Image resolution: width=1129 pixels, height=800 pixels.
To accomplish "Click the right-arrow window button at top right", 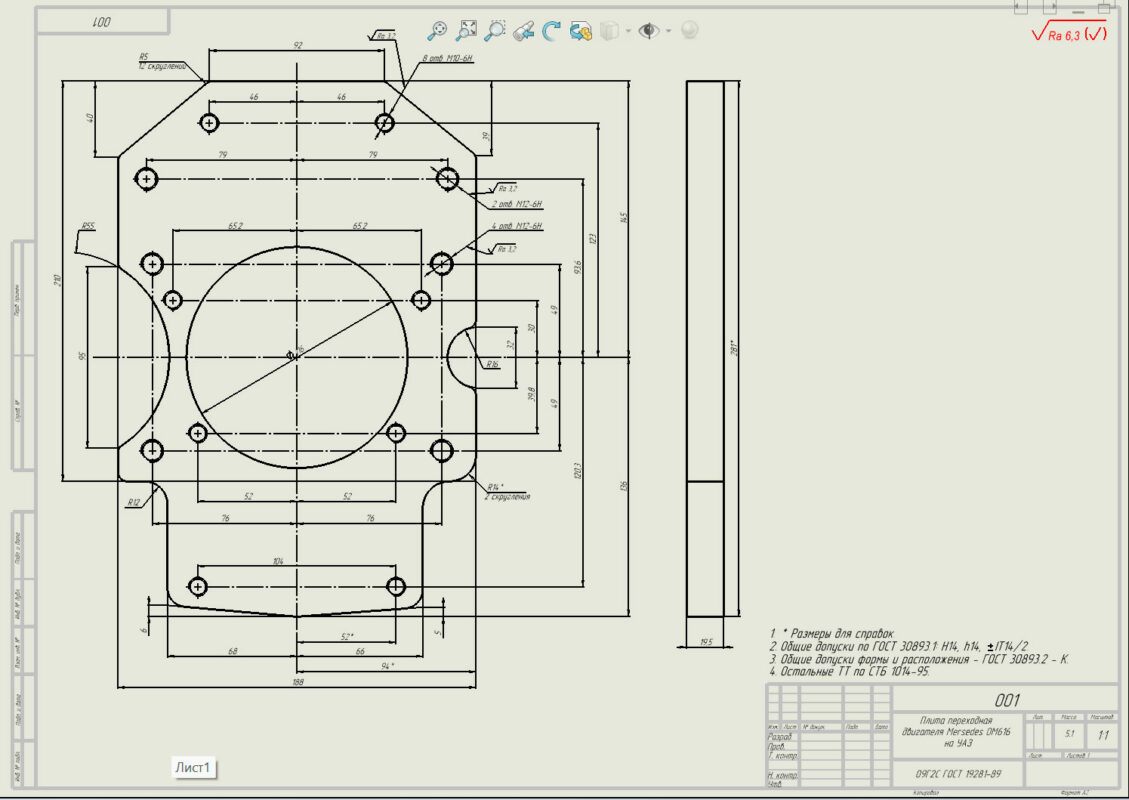I will pos(1049,7).
